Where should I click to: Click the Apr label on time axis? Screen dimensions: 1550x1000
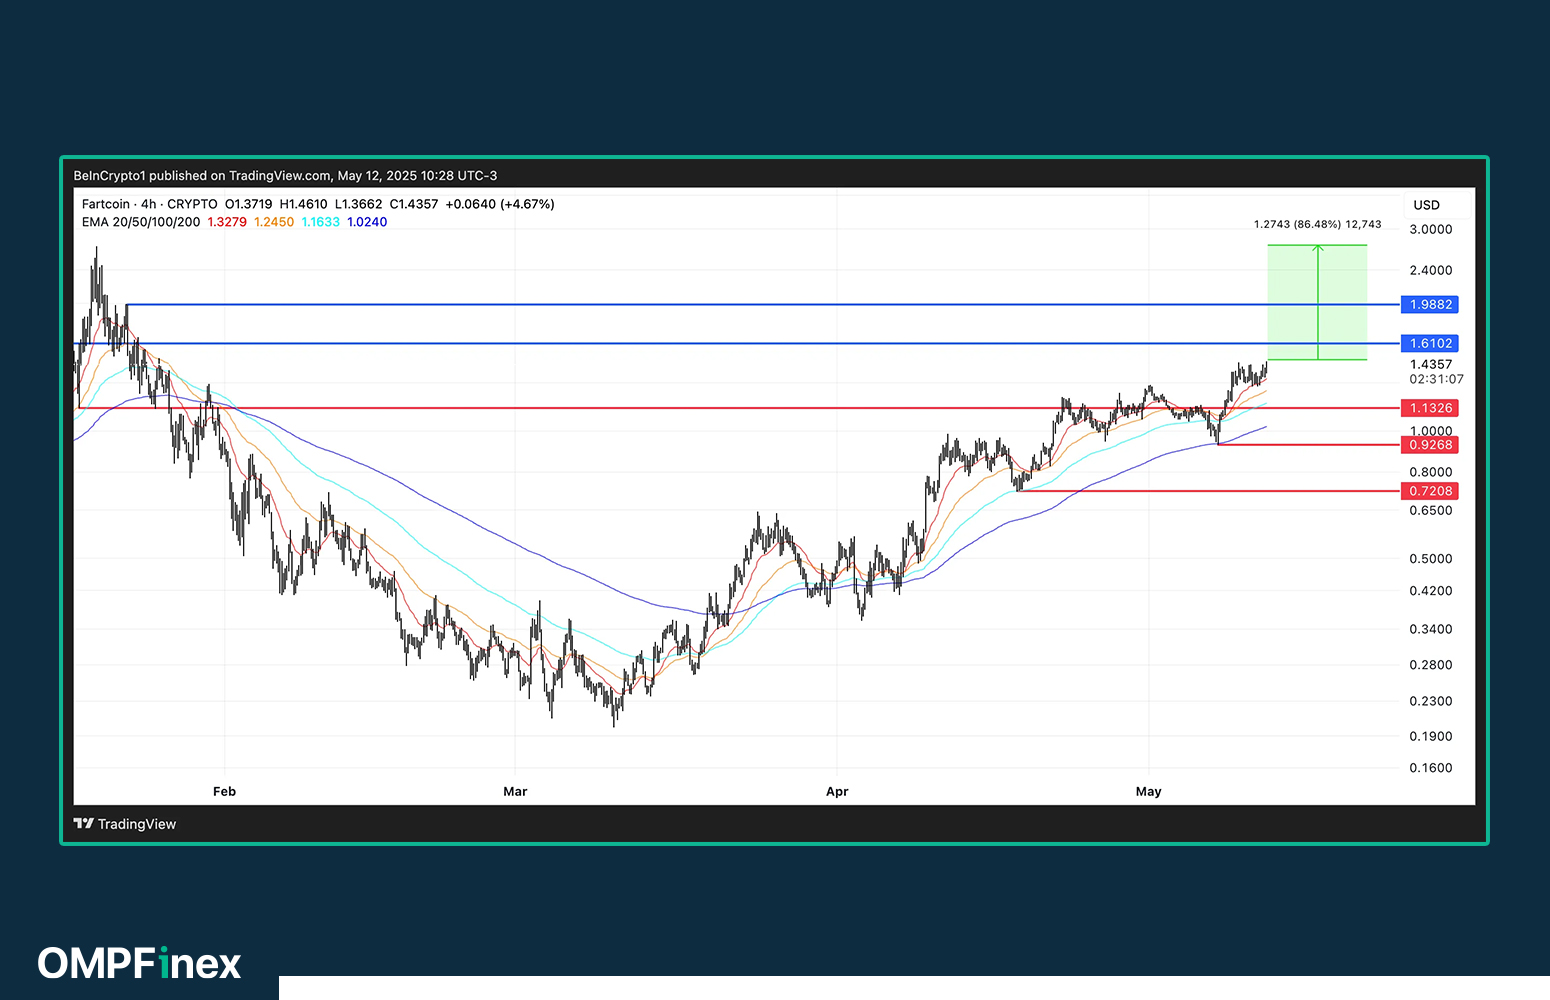(x=837, y=791)
